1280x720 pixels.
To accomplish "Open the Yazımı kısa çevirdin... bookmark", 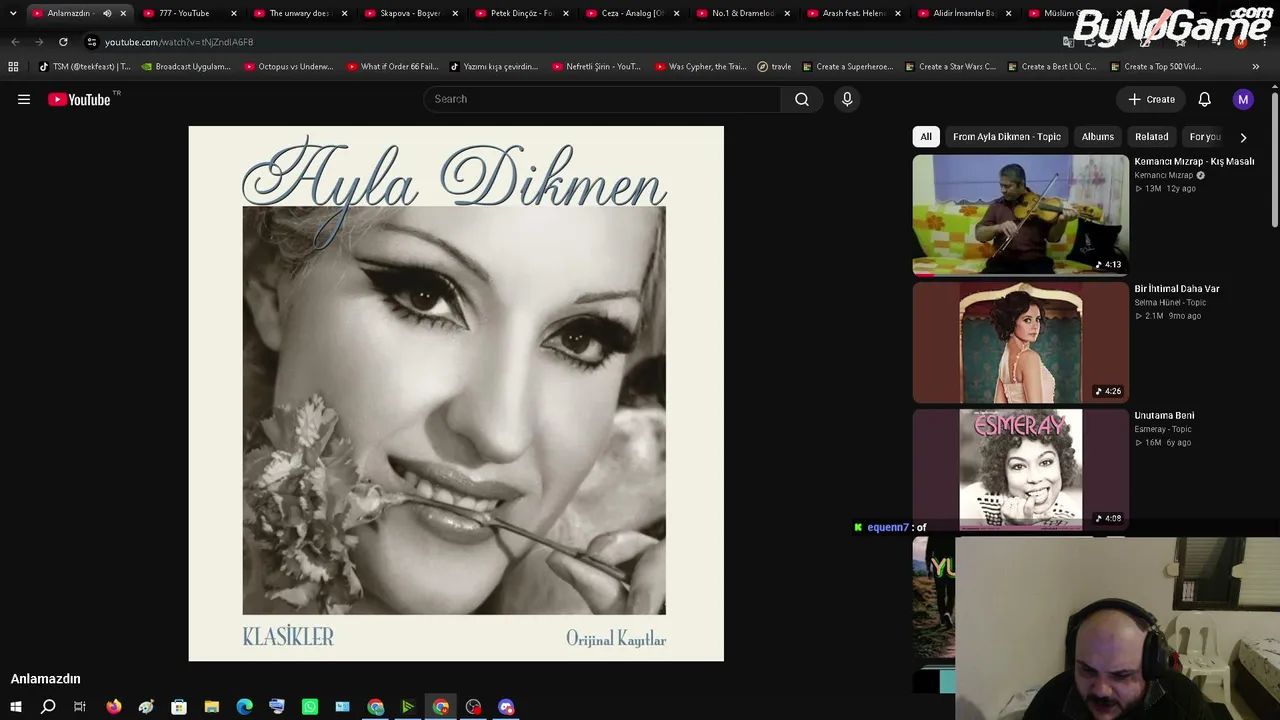I will click(494, 67).
